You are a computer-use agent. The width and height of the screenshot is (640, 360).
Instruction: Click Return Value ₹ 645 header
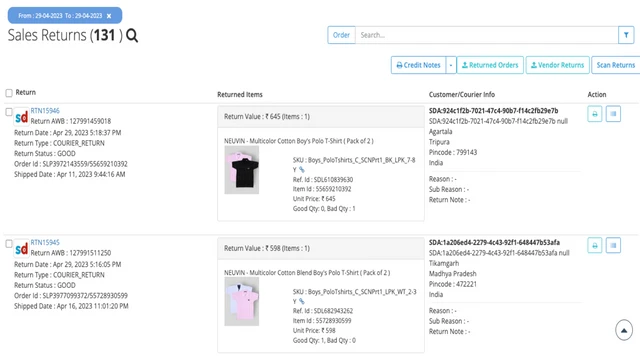267,117
